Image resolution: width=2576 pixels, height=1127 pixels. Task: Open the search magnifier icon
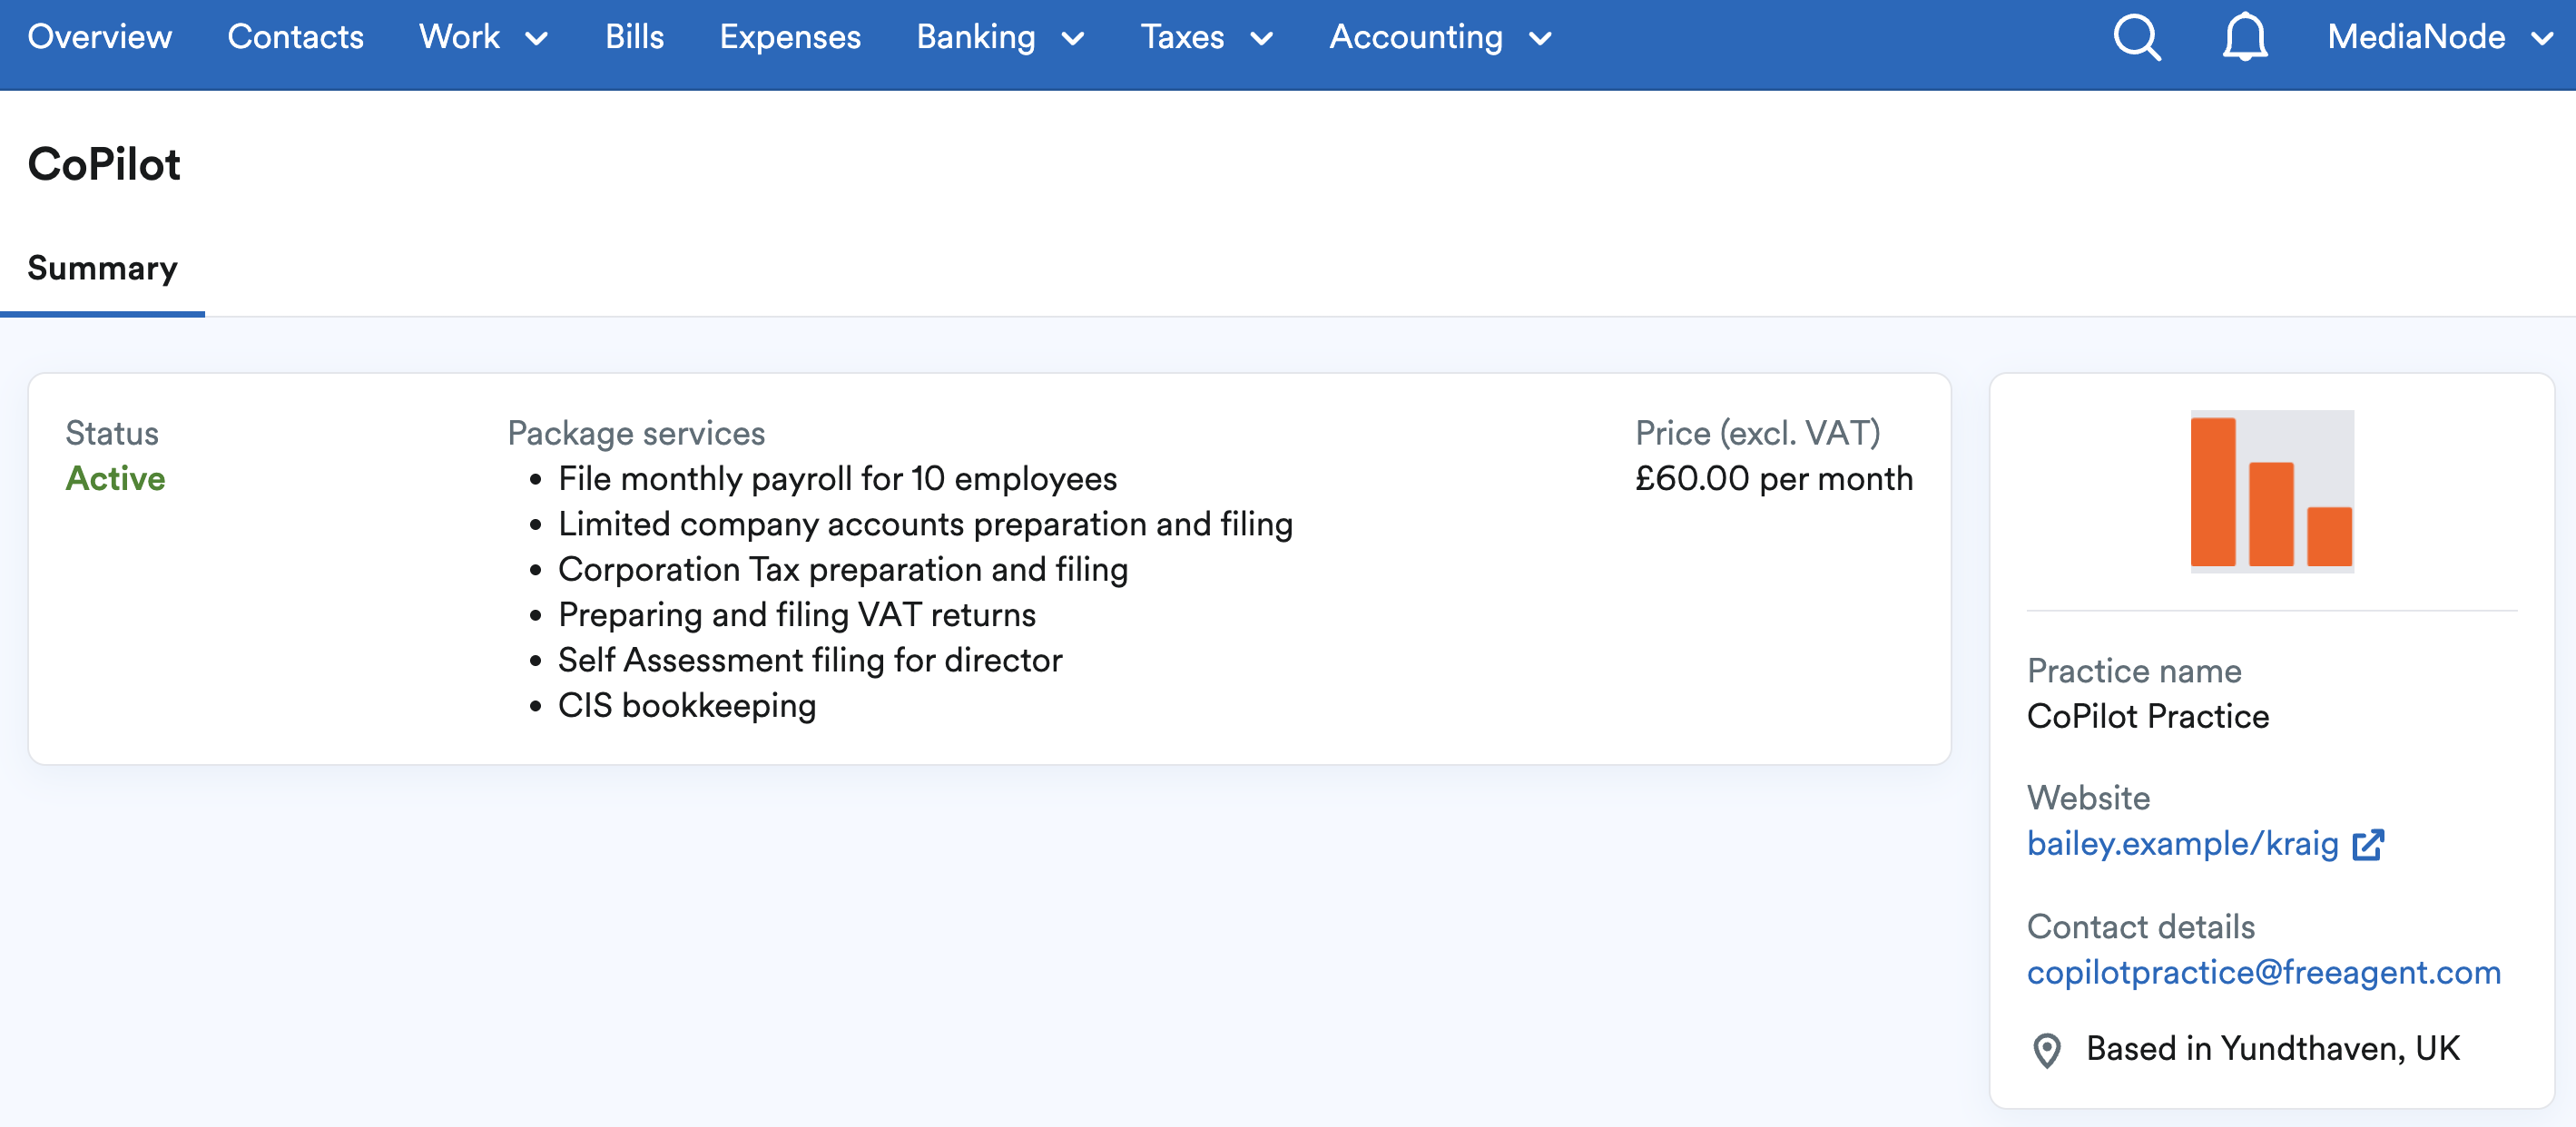pos(2137,38)
